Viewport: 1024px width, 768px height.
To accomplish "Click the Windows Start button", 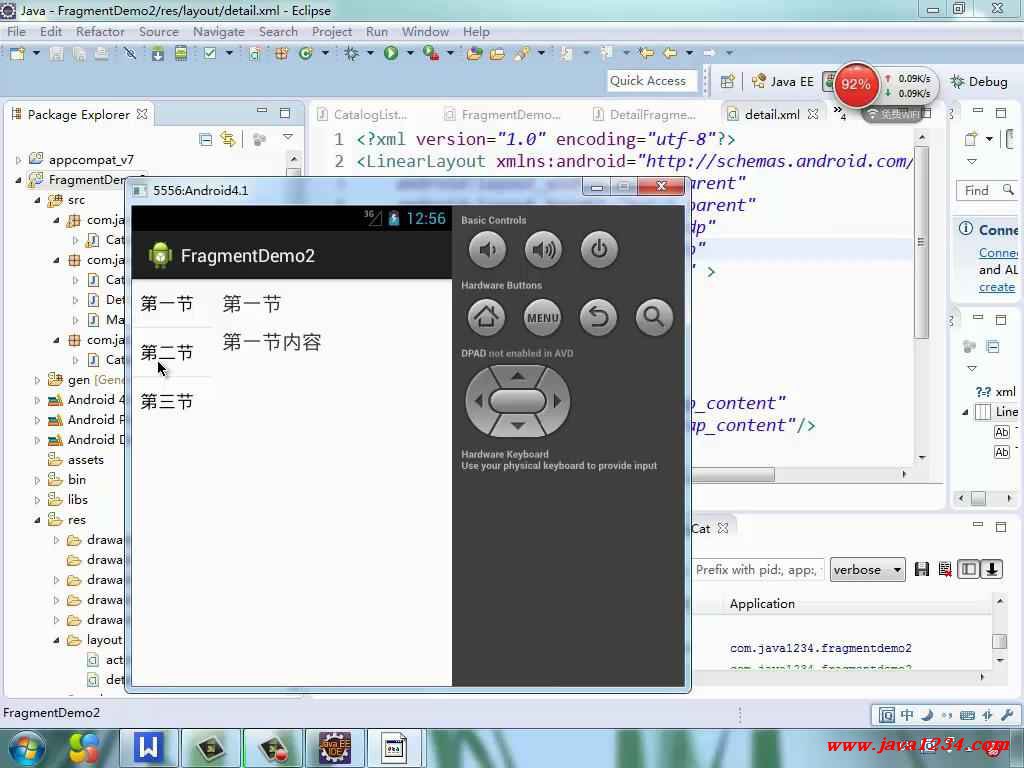I will (x=26, y=748).
